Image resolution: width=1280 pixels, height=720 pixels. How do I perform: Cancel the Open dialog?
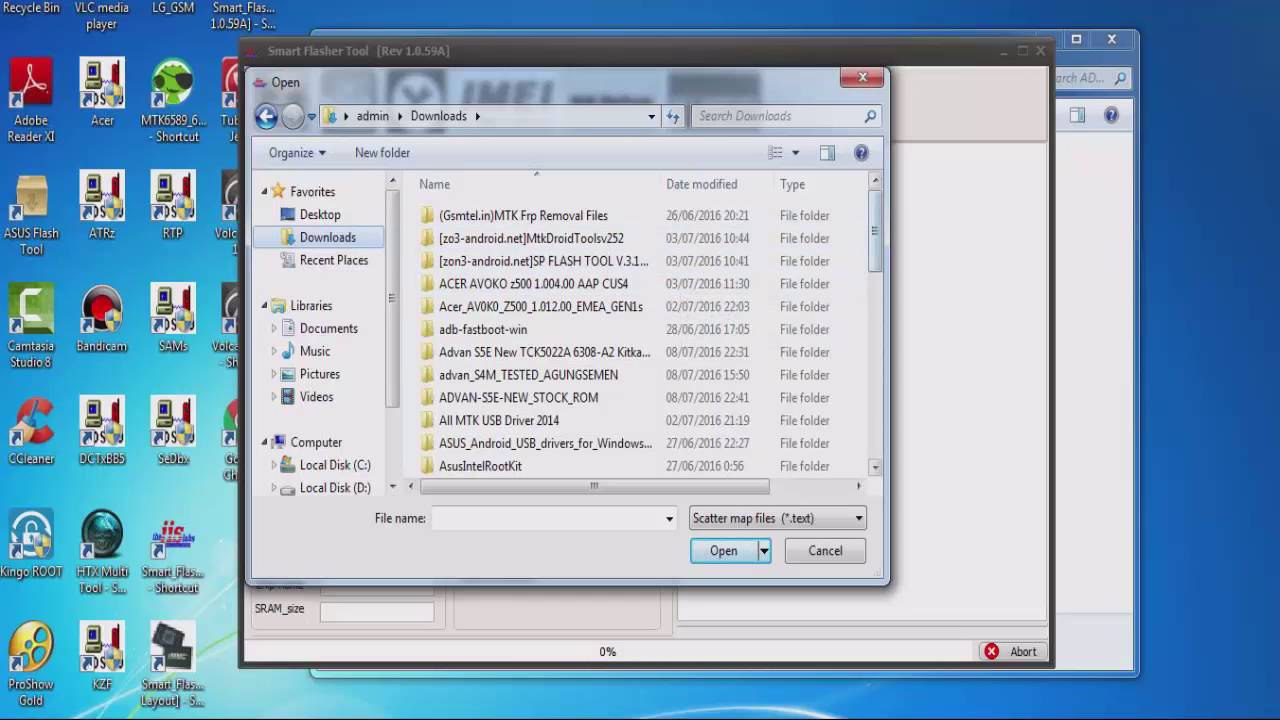coord(825,551)
